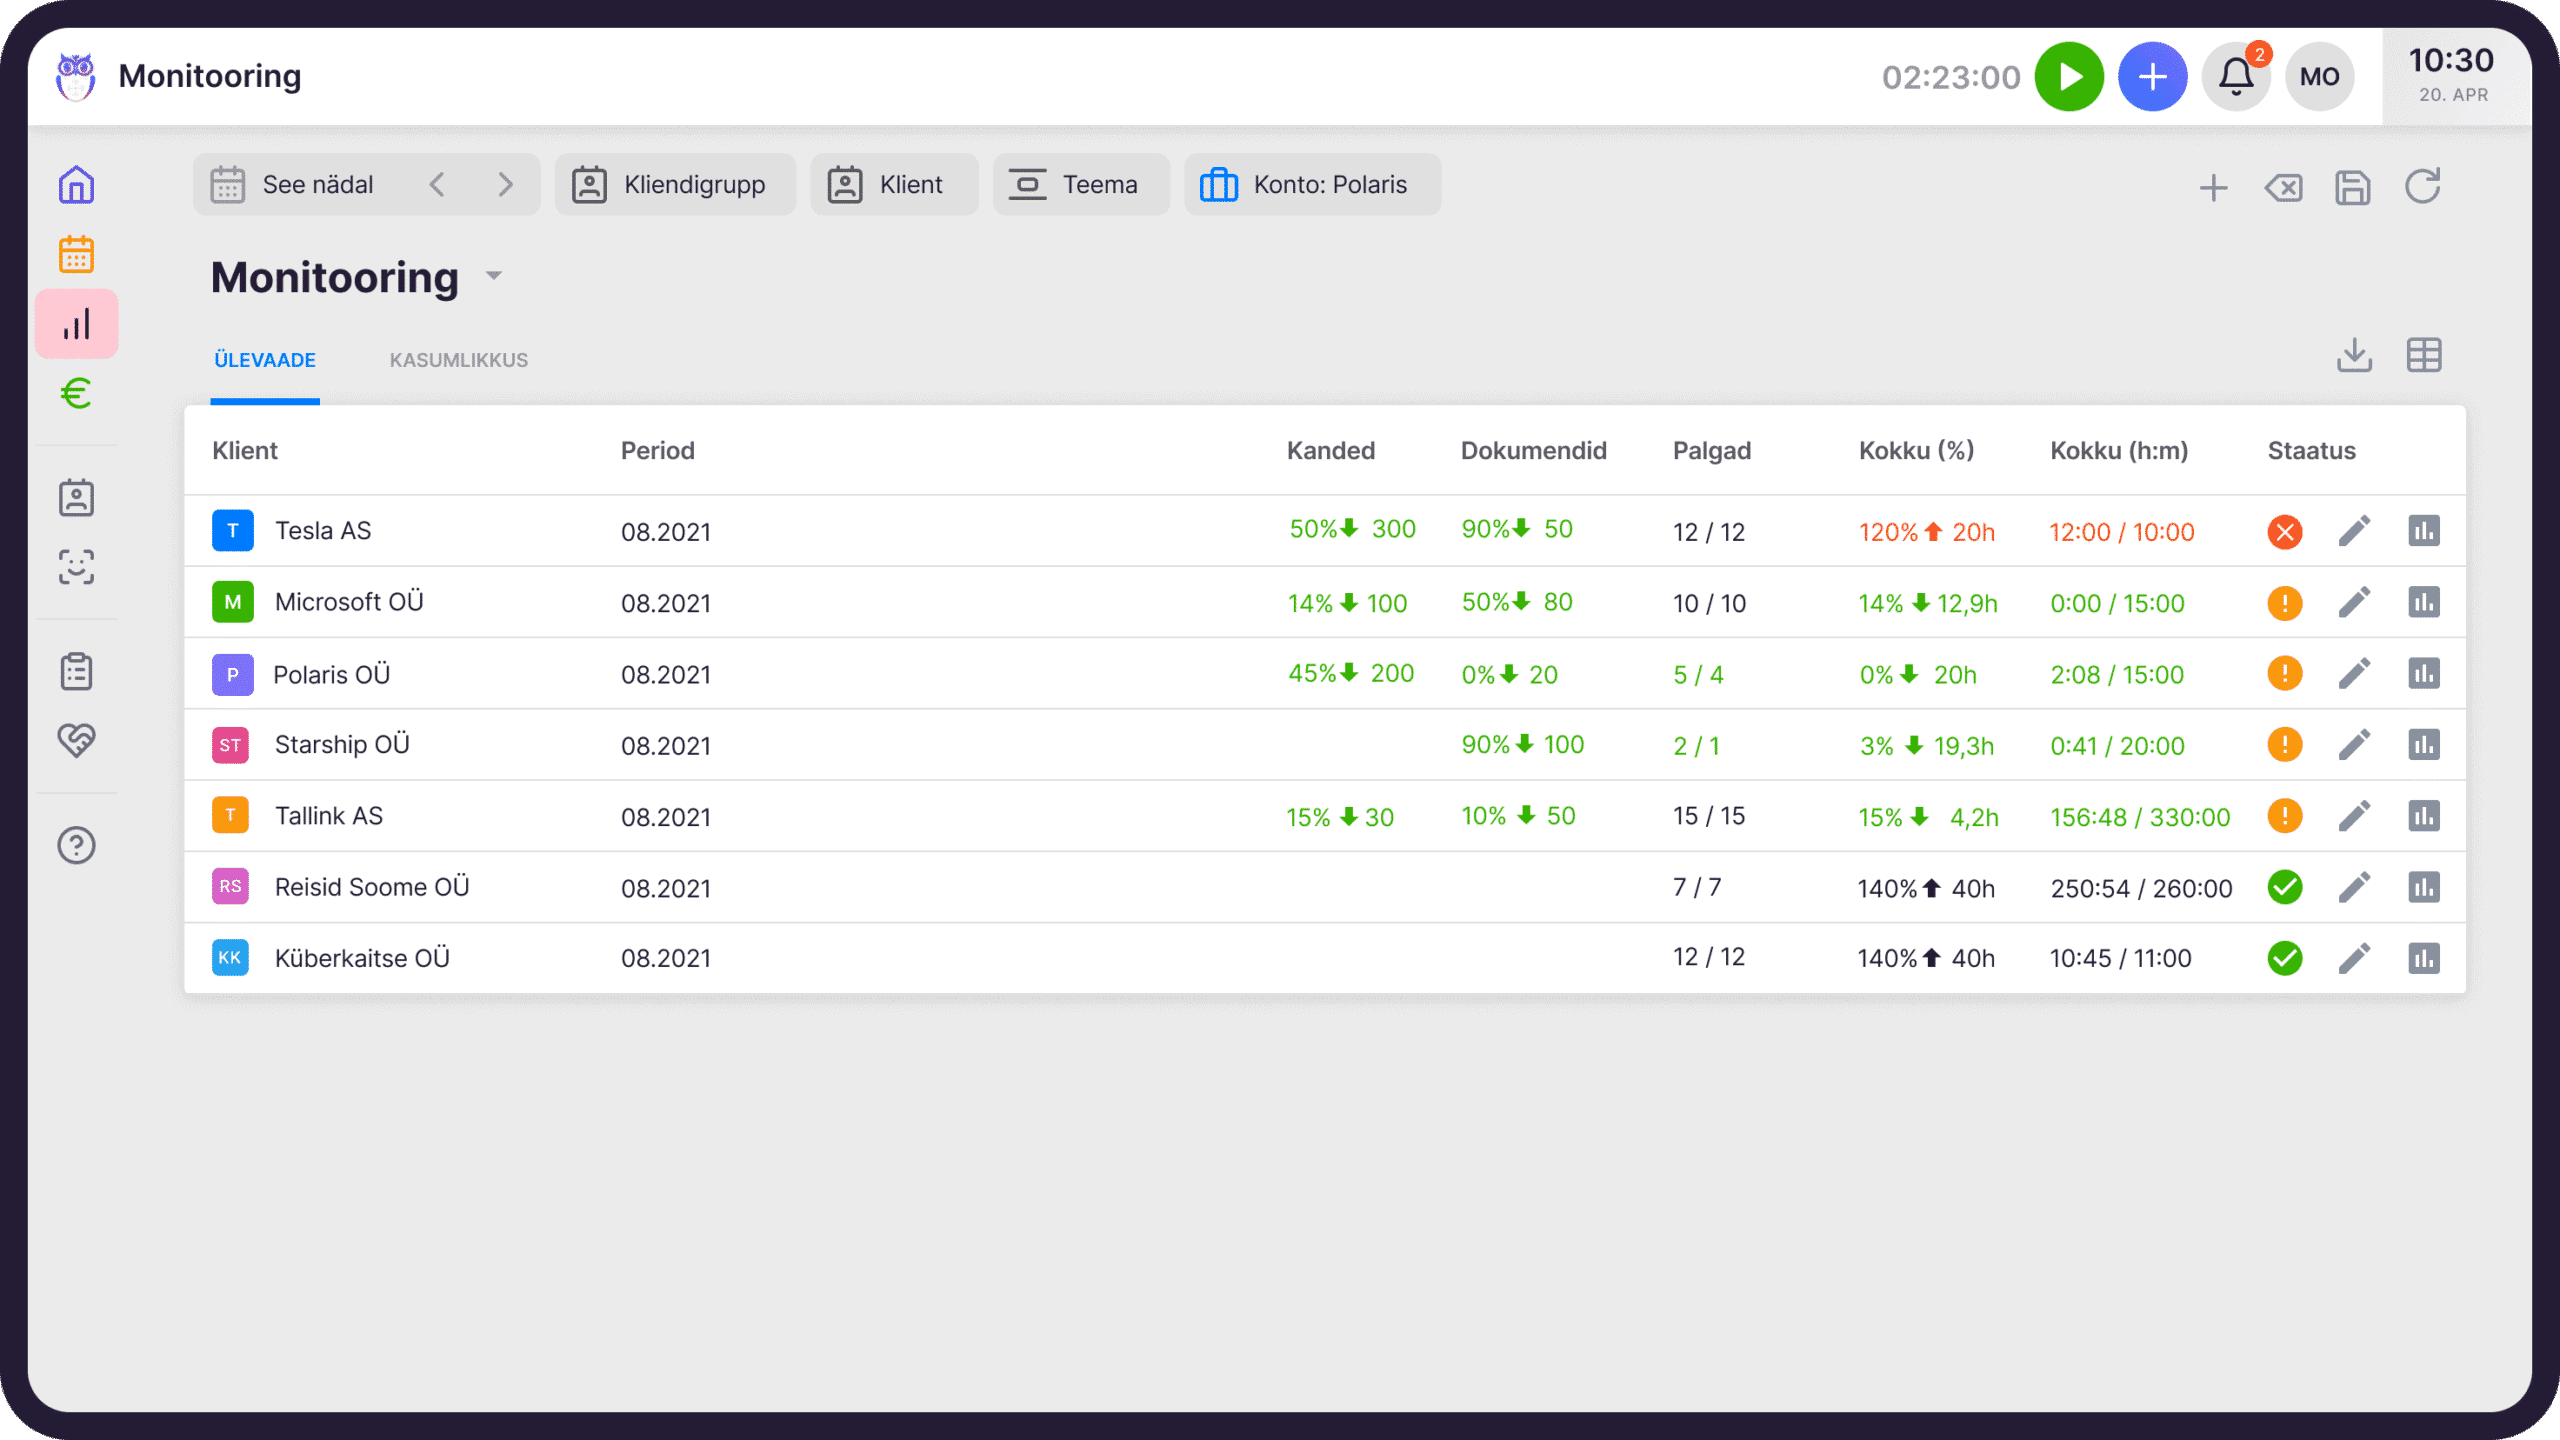The width and height of the screenshot is (2560, 1440).
Task: Clear filters with backspace icon
Action: [x=2283, y=187]
